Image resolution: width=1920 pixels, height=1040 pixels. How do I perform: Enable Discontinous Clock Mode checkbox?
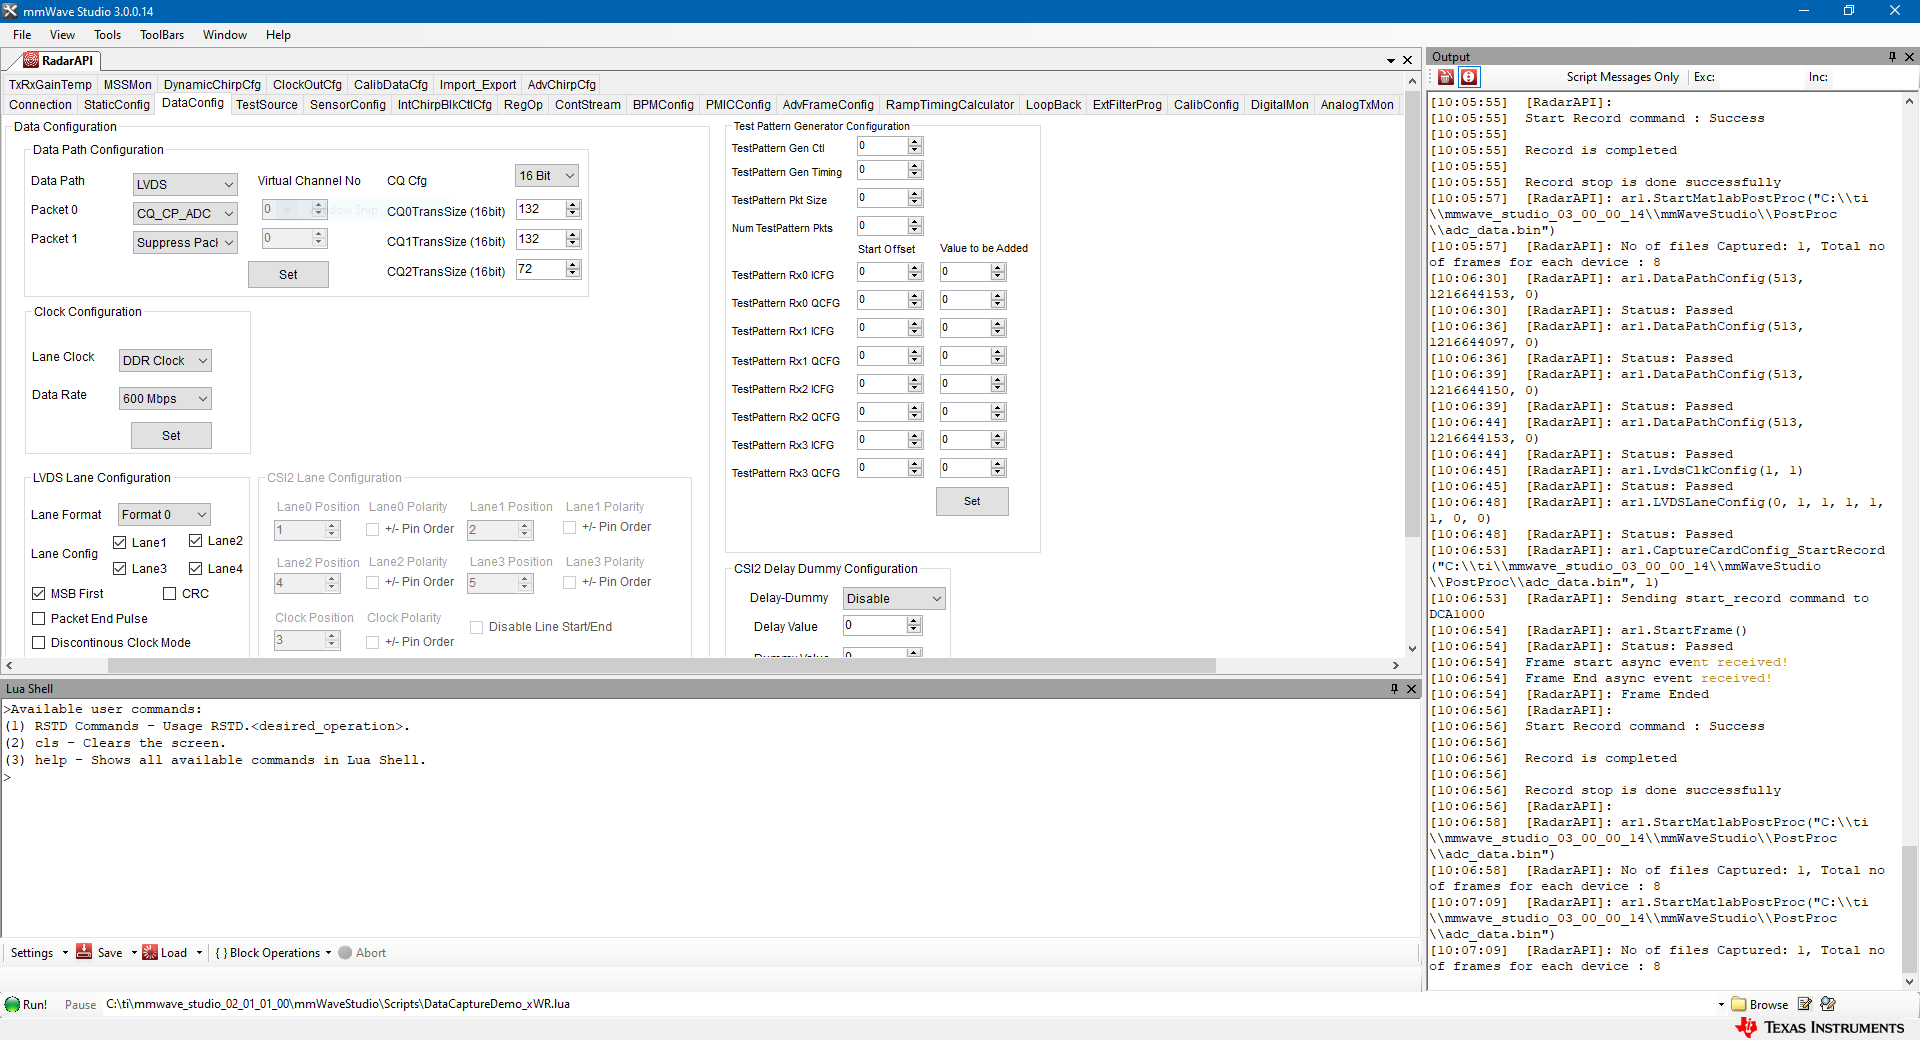tap(39, 642)
